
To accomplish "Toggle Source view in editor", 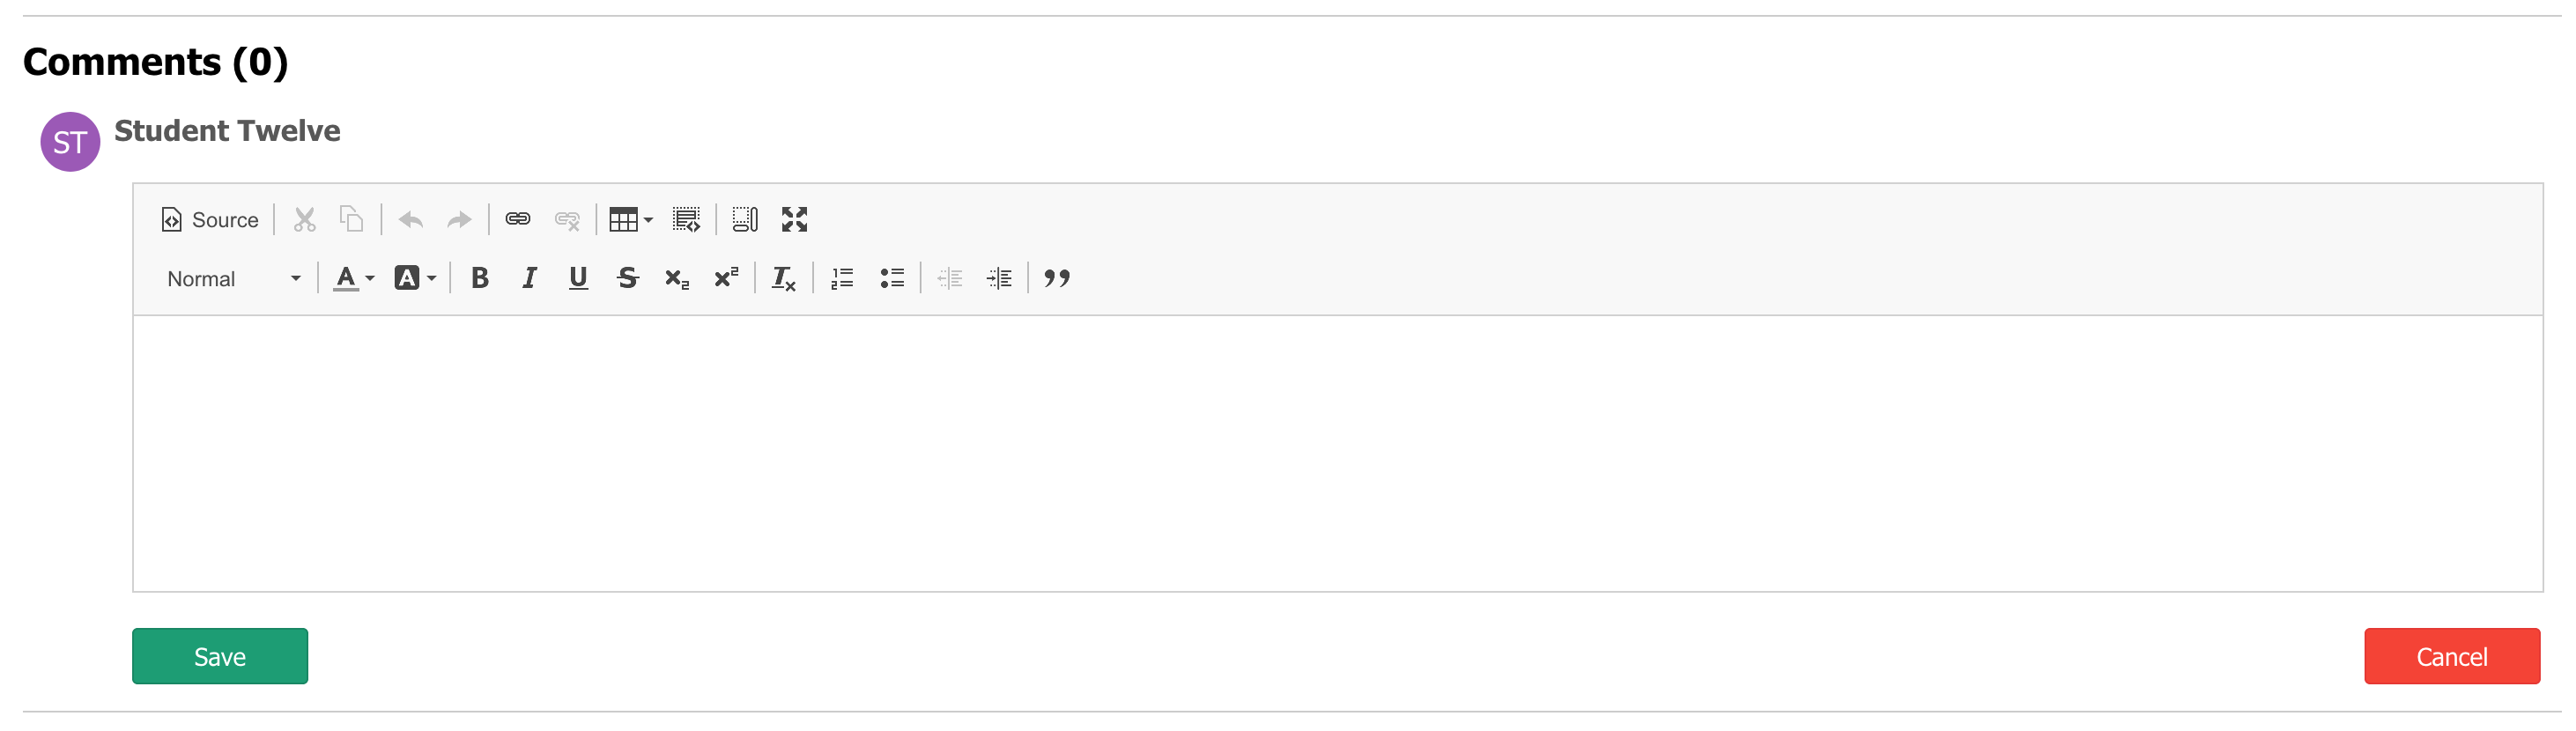I will (x=210, y=219).
